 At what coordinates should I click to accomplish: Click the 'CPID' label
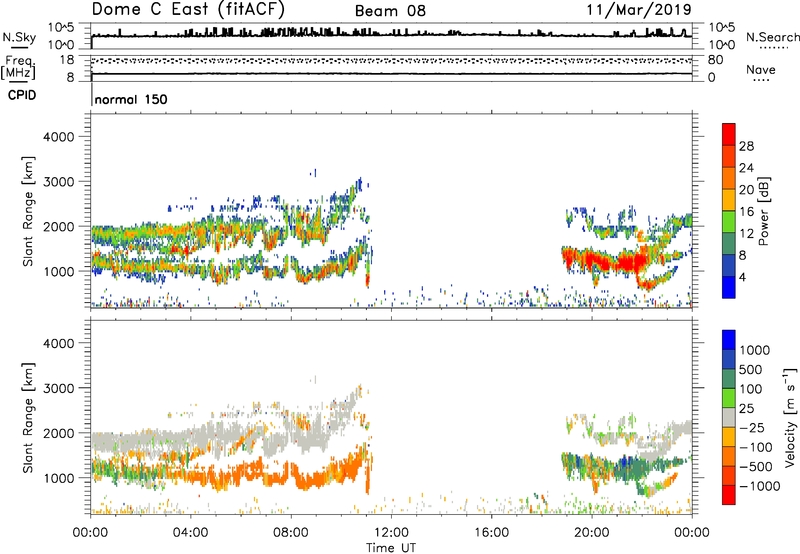click(22, 95)
